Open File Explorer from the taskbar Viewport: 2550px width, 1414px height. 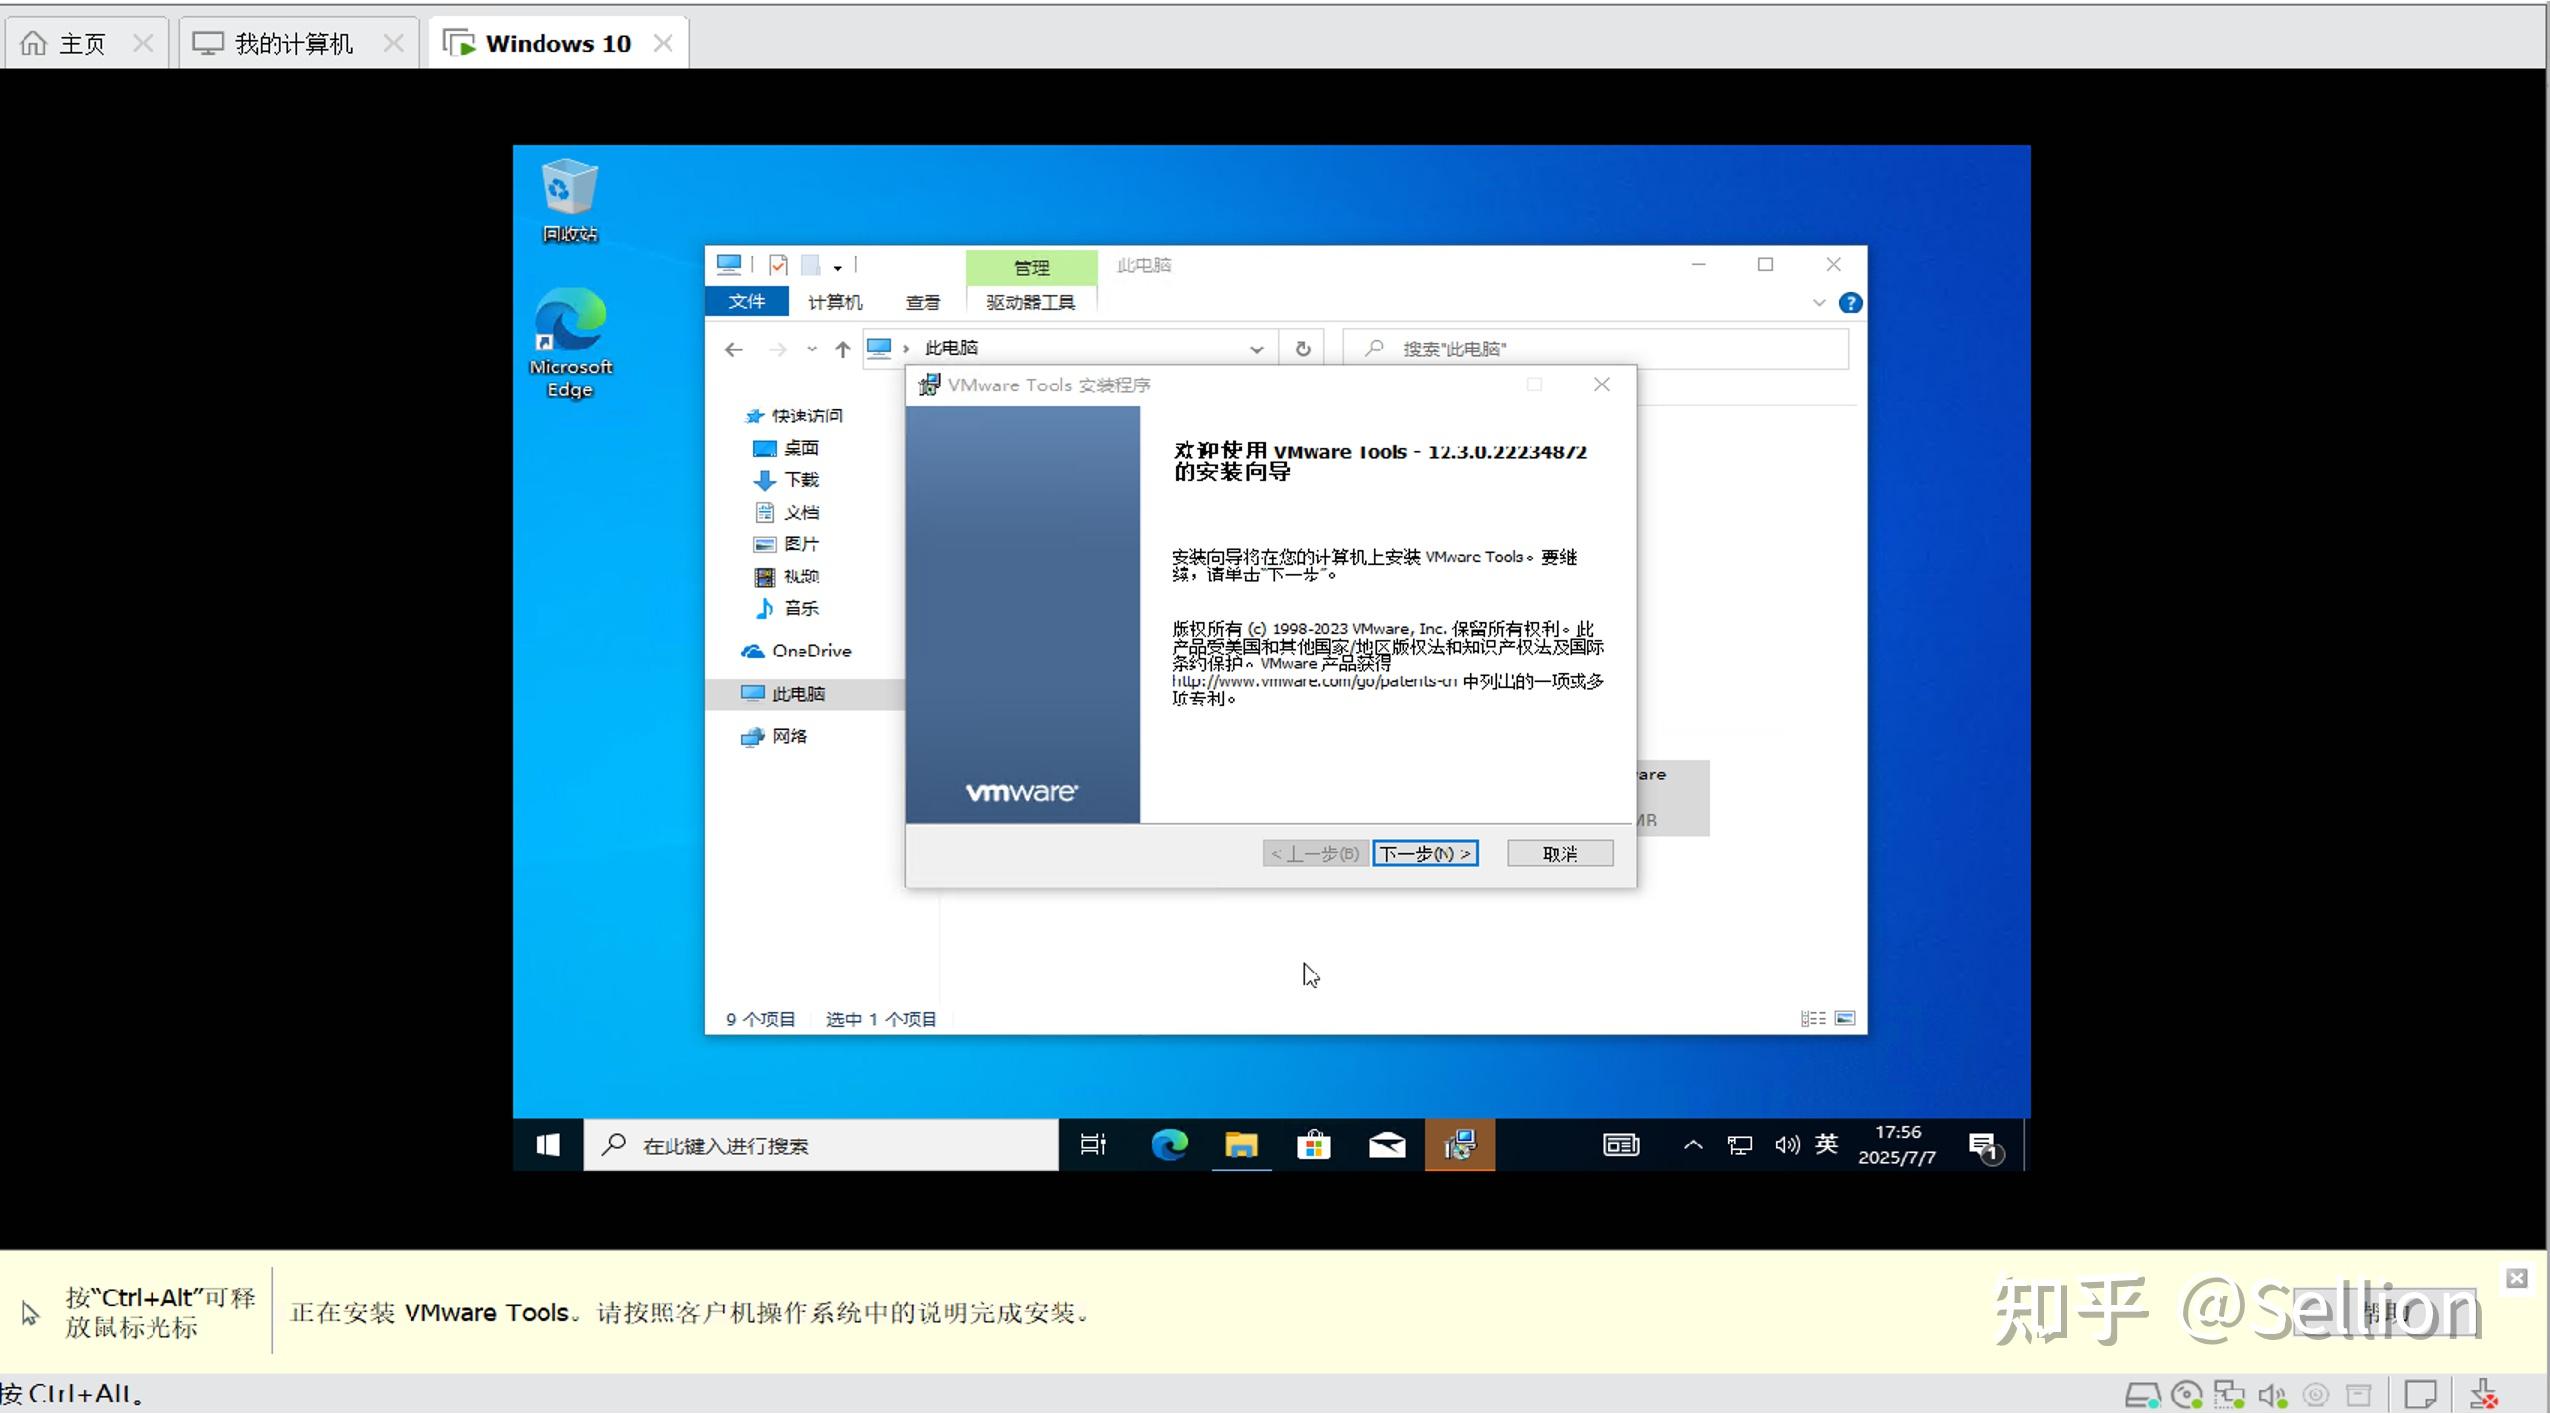1240,1145
